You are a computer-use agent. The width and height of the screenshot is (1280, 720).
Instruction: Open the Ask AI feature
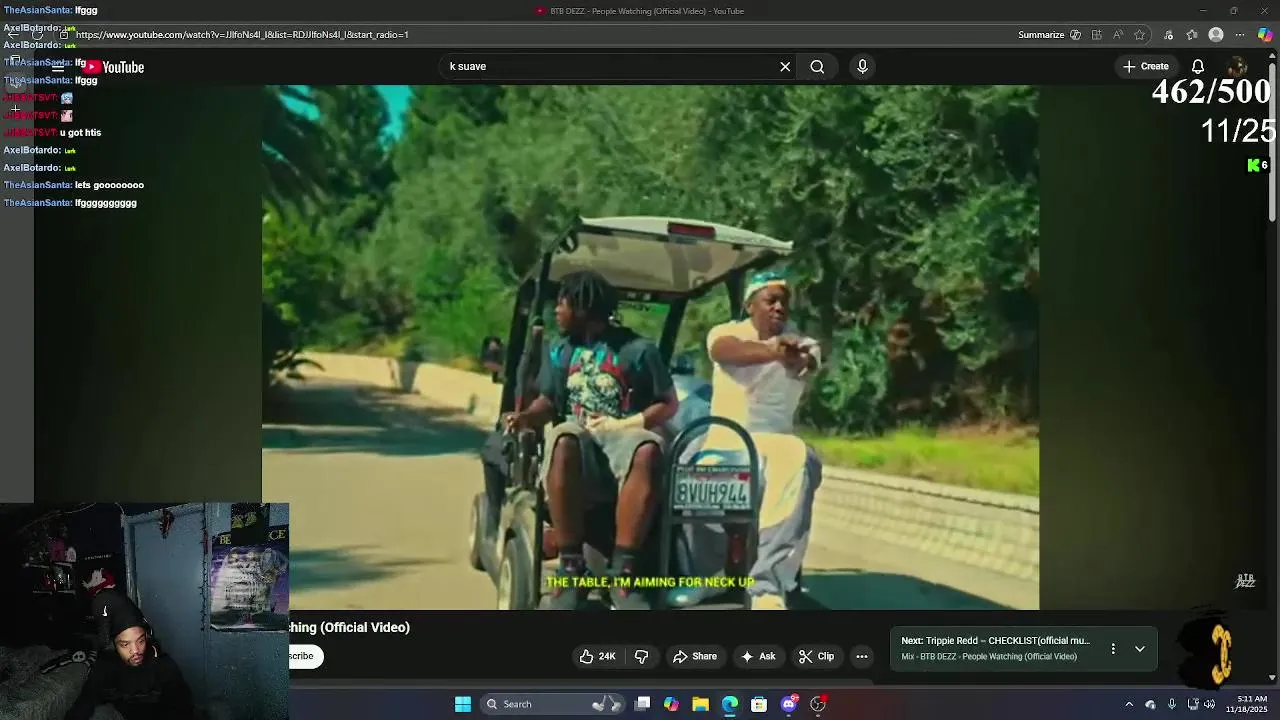(757, 656)
